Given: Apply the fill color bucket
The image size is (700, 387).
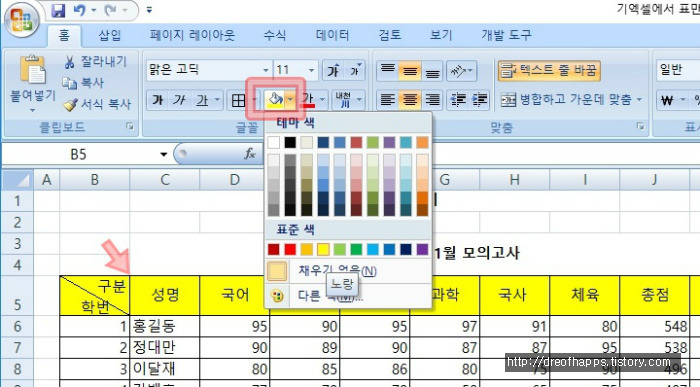Looking at the screenshot, I should 275,100.
